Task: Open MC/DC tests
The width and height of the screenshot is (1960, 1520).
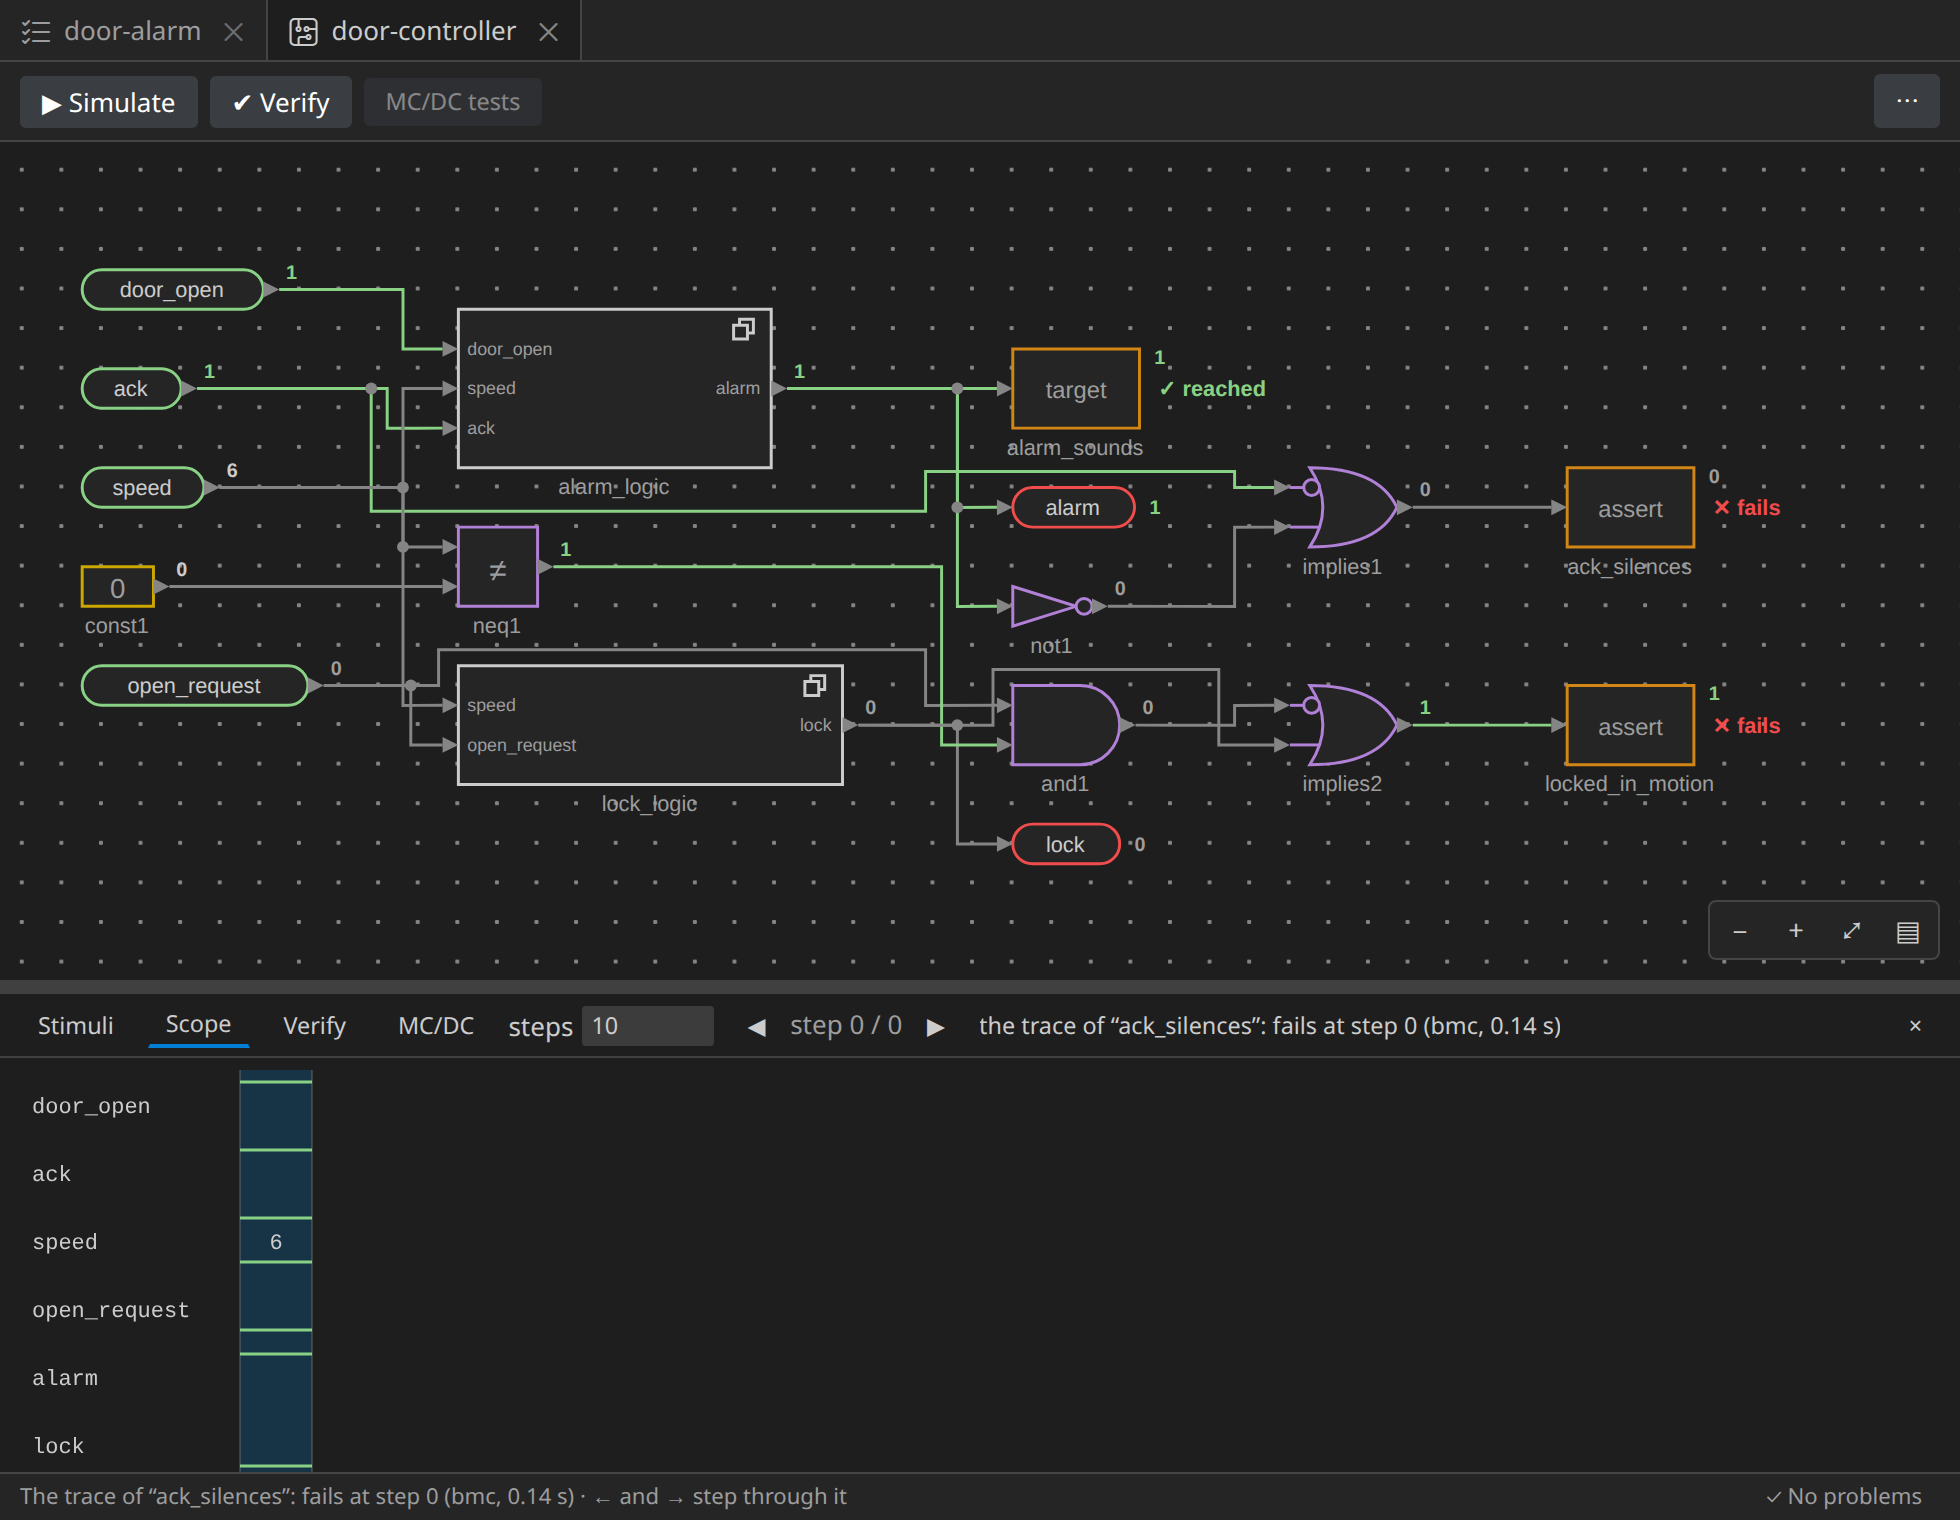Action: (x=453, y=102)
